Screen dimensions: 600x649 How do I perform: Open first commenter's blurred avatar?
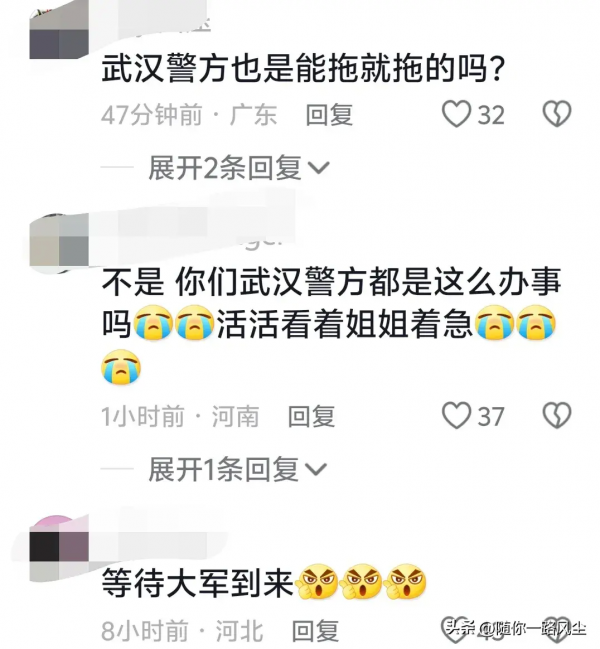tap(59, 30)
